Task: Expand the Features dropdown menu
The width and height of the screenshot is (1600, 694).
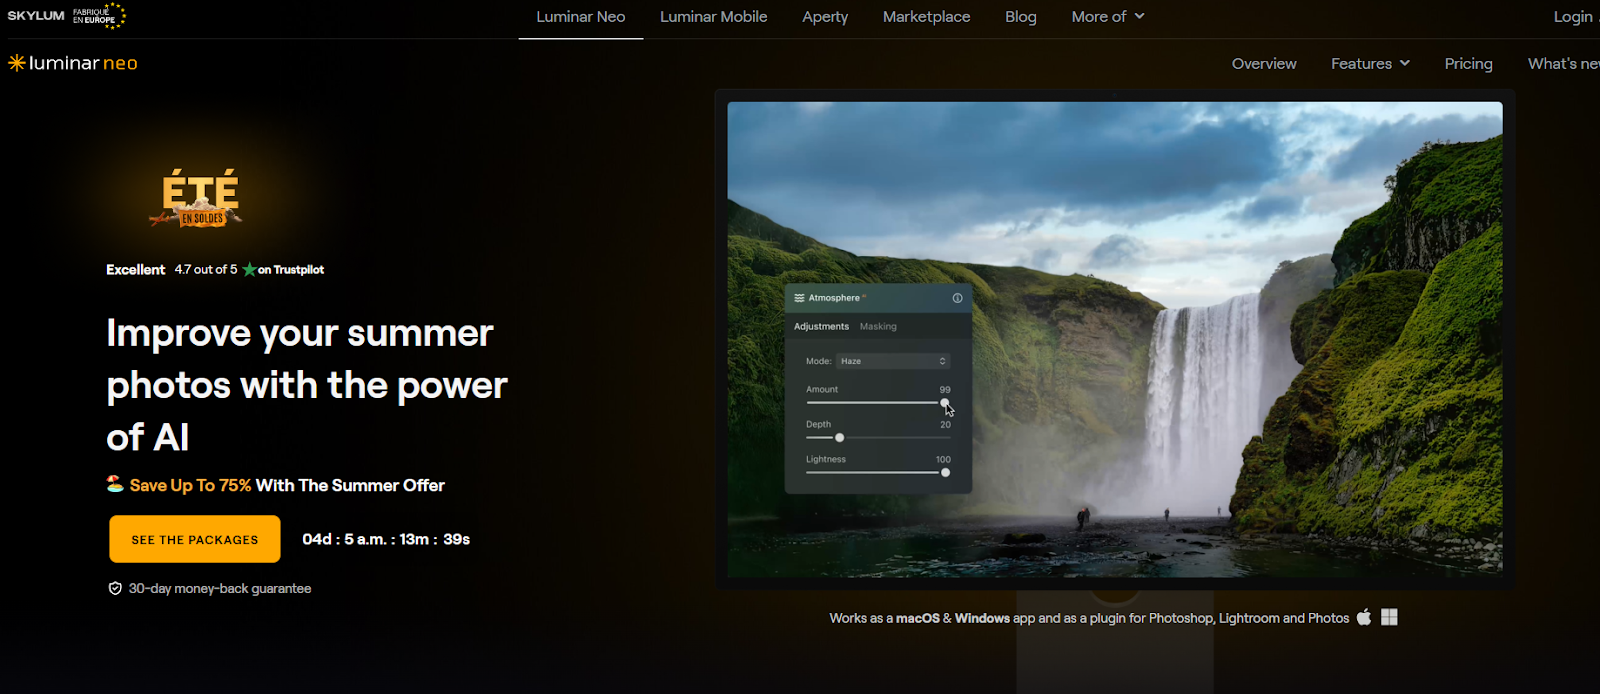Action: tap(1370, 64)
